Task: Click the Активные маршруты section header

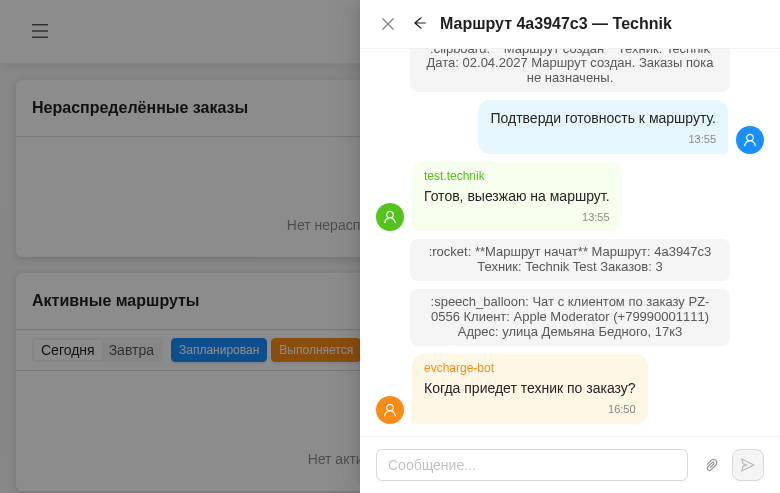Action: point(116,301)
